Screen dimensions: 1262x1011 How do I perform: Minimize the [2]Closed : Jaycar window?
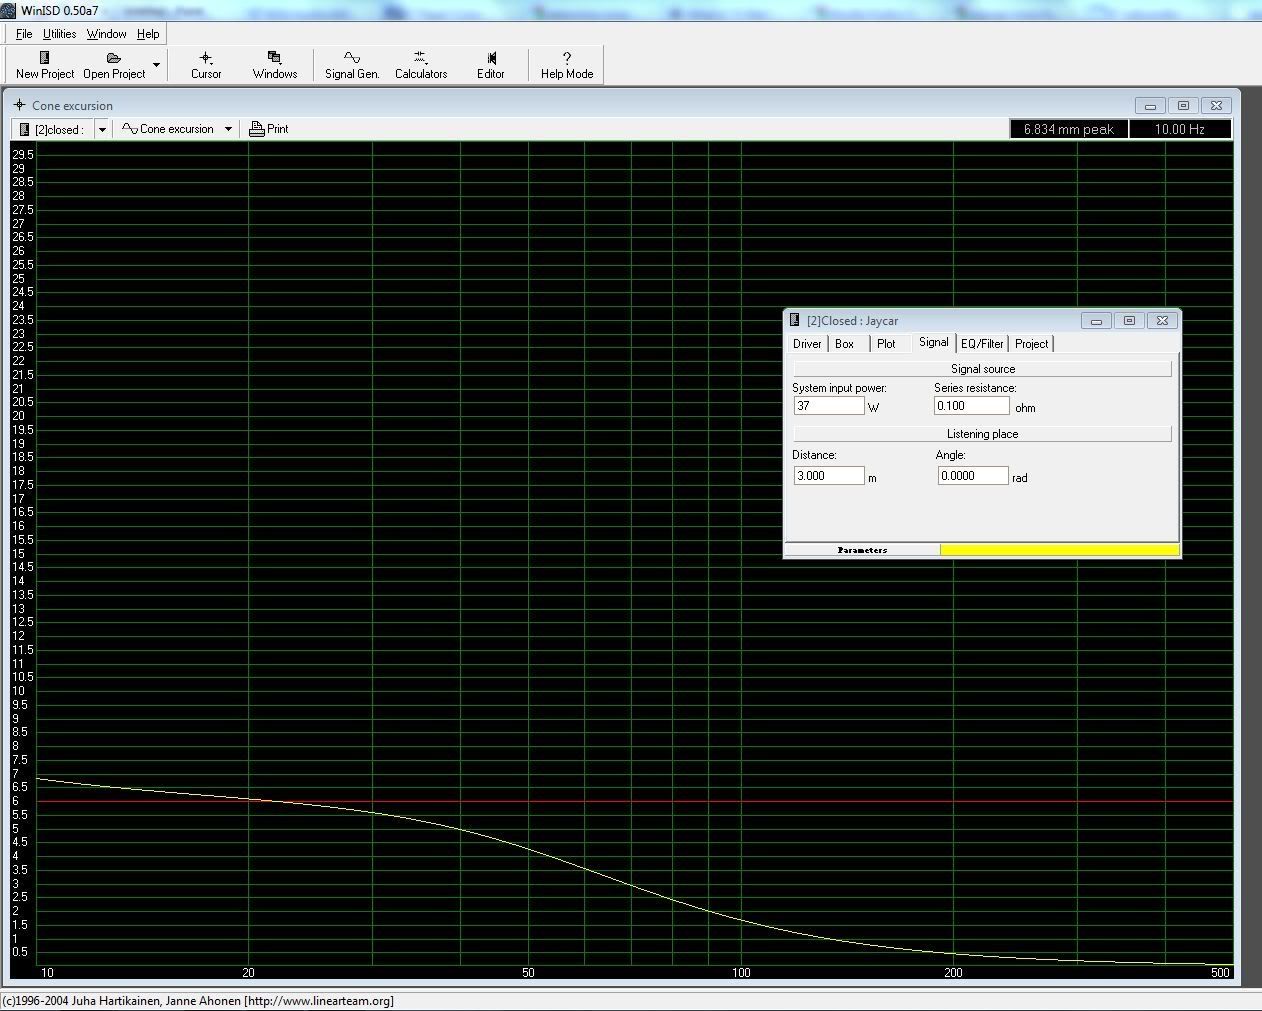(1097, 321)
